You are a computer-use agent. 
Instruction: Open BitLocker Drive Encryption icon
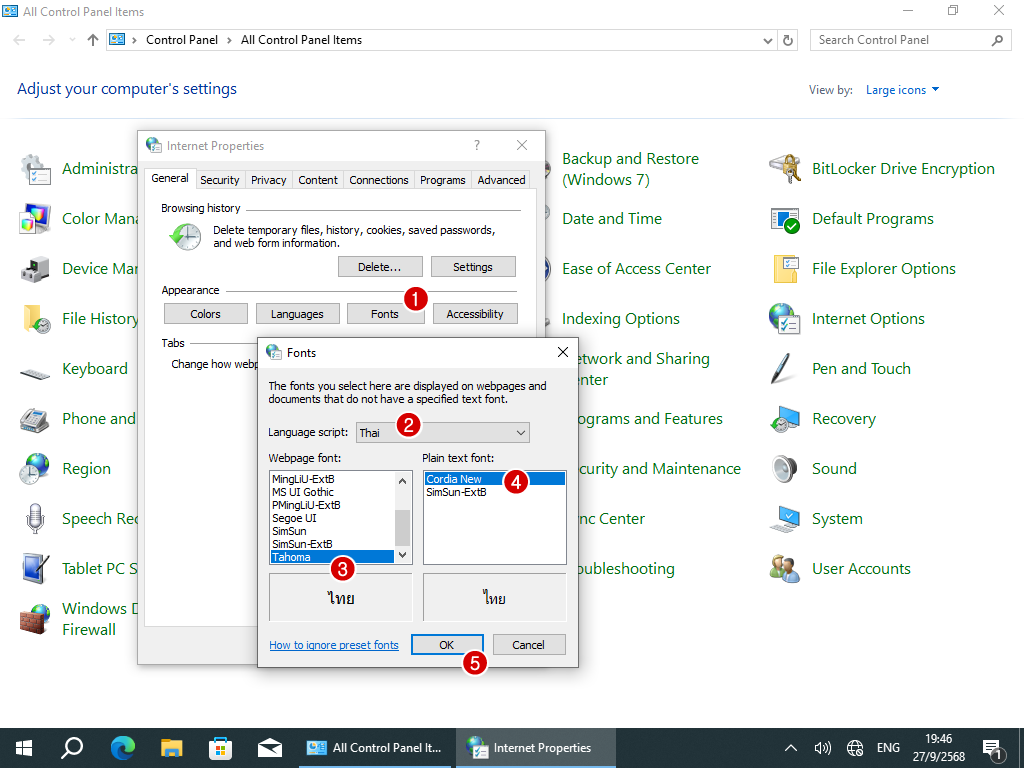(x=785, y=169)
